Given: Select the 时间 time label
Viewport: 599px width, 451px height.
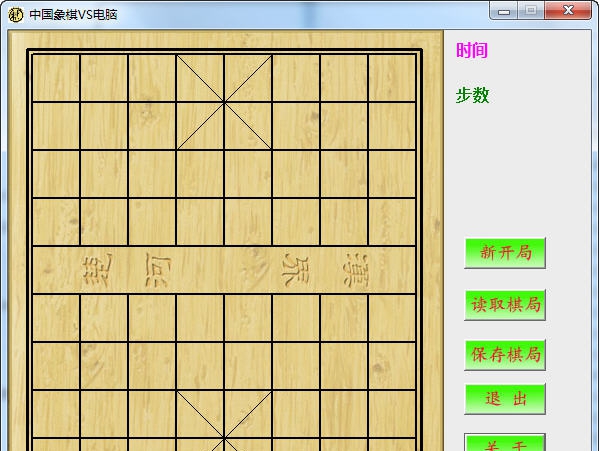Looking at the screenshot, I should click(x=472, y=50).
